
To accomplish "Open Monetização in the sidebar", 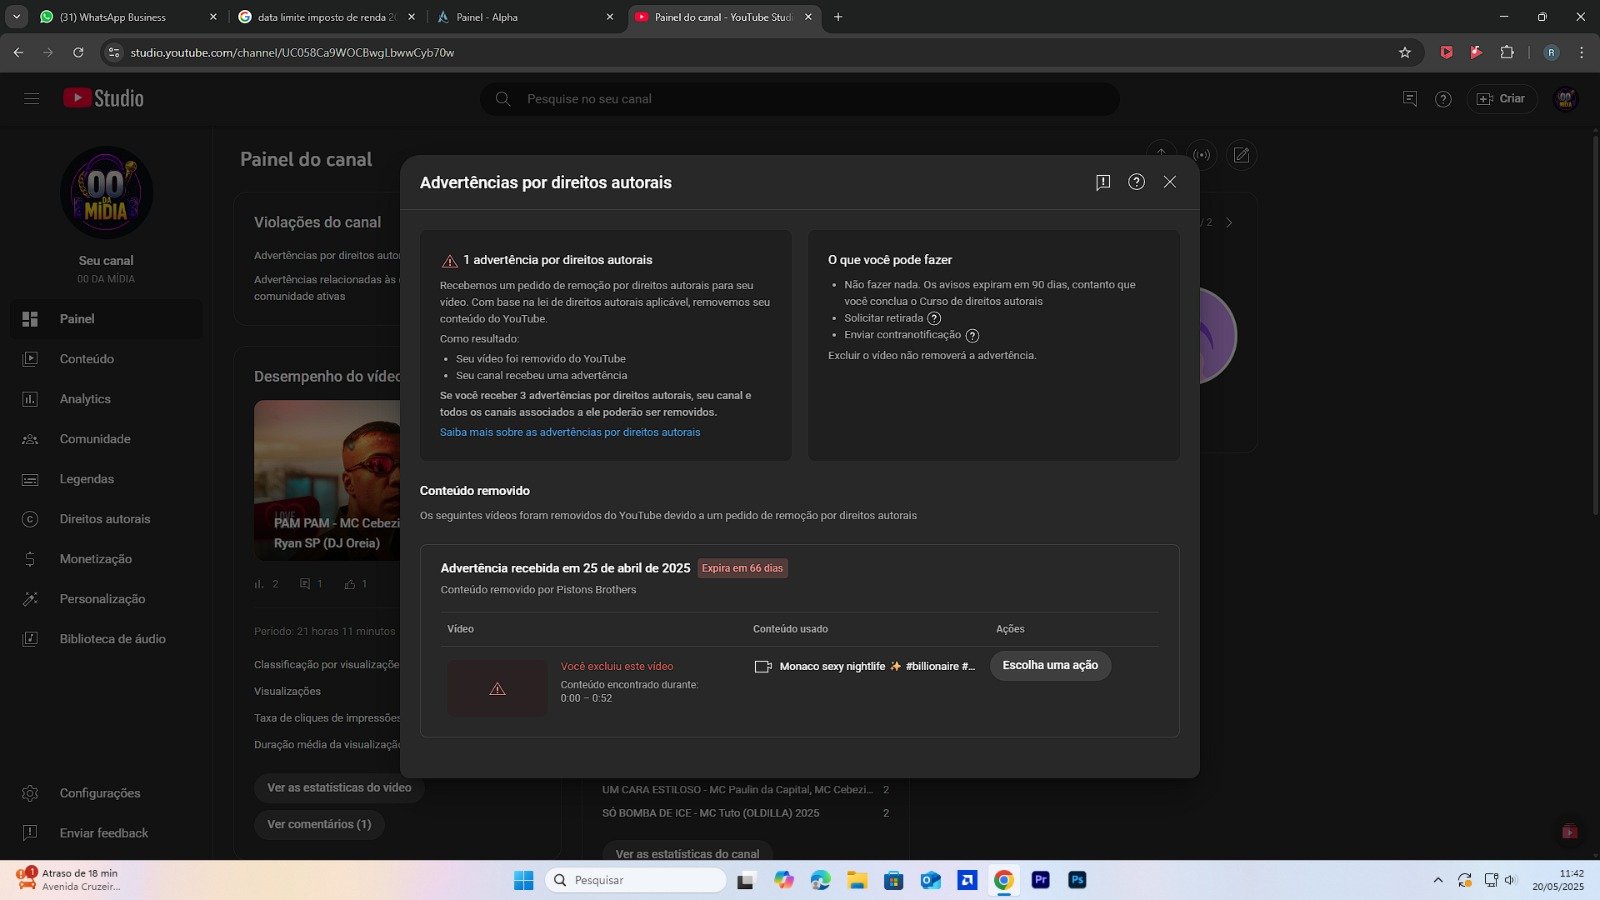I will coord(106,559).
